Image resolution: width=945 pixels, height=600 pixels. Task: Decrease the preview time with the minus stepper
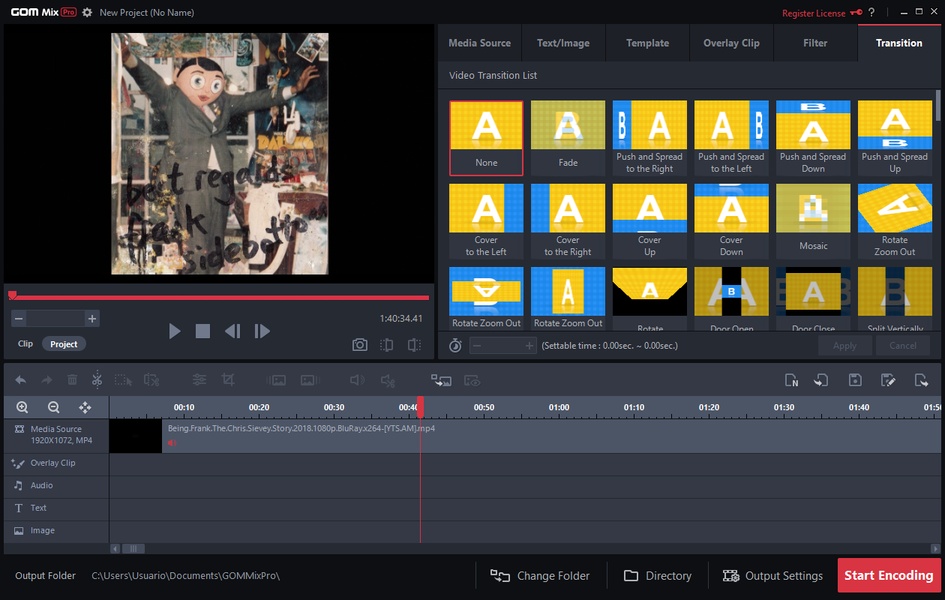tap(19, 319)
